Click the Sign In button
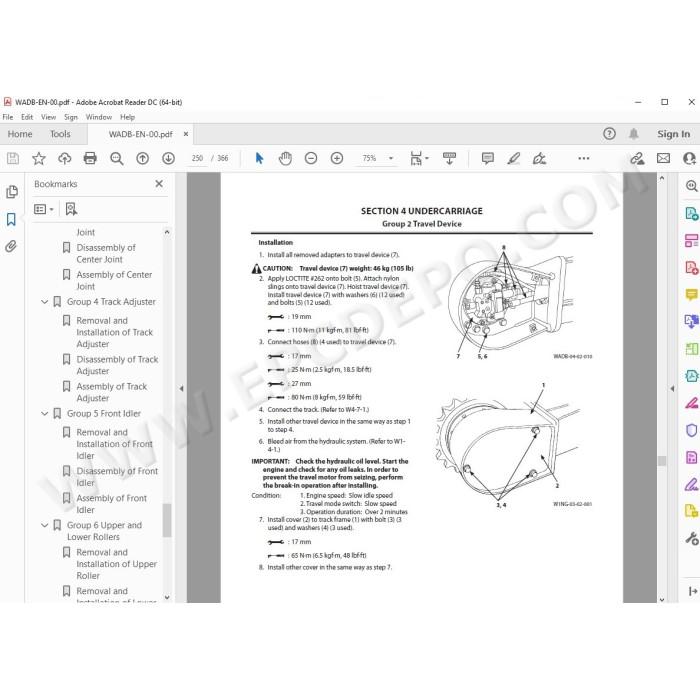 click(x=673, y=134)
